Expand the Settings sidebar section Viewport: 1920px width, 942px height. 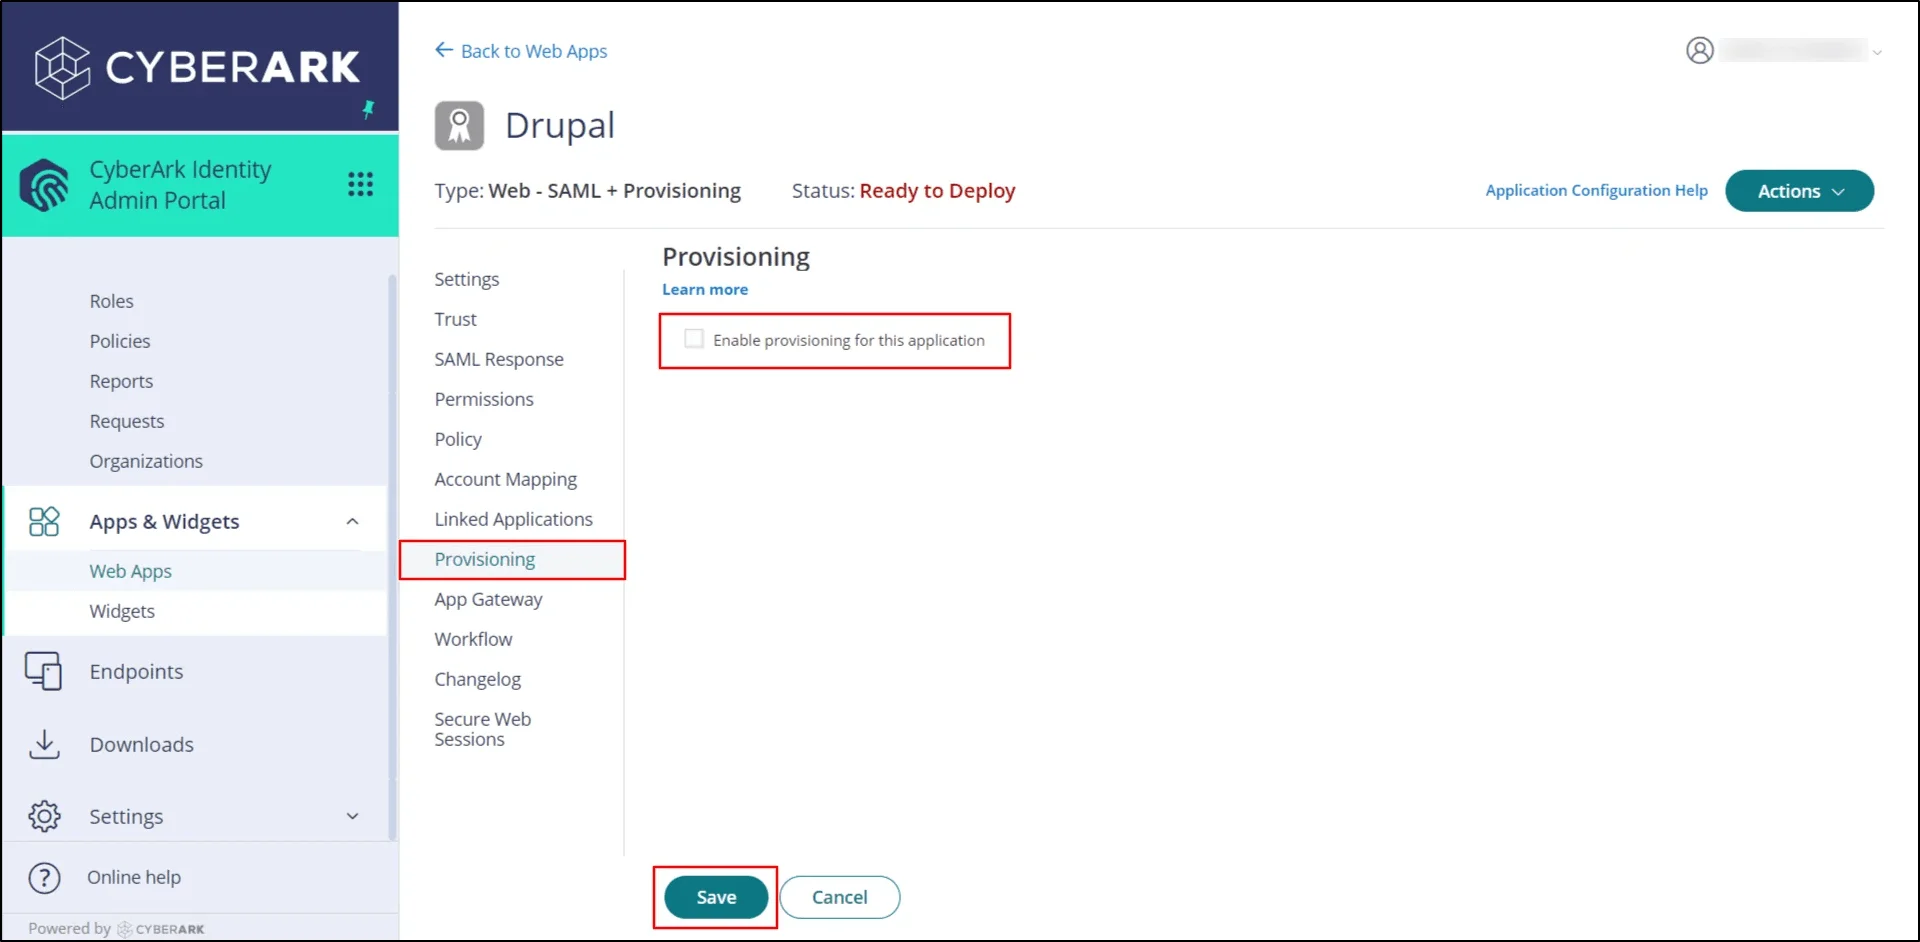pos(352,816)
